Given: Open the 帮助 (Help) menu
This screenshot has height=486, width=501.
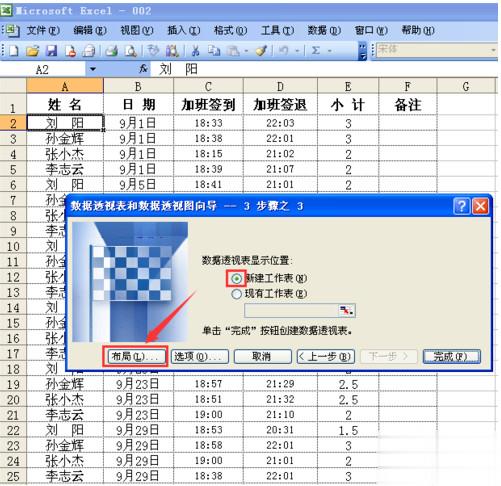Looking at the screenshot, I should (x=418, y=30).
